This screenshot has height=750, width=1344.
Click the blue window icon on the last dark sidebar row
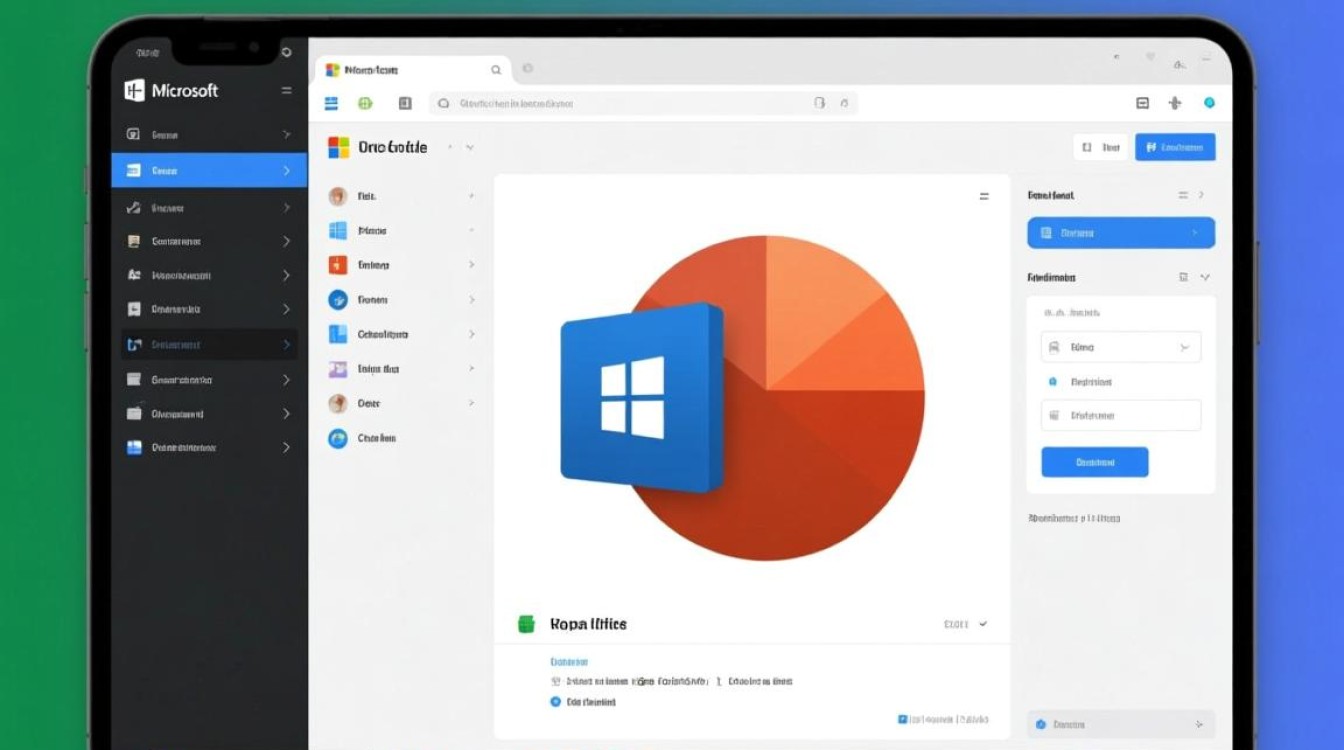tap(134, 448)
